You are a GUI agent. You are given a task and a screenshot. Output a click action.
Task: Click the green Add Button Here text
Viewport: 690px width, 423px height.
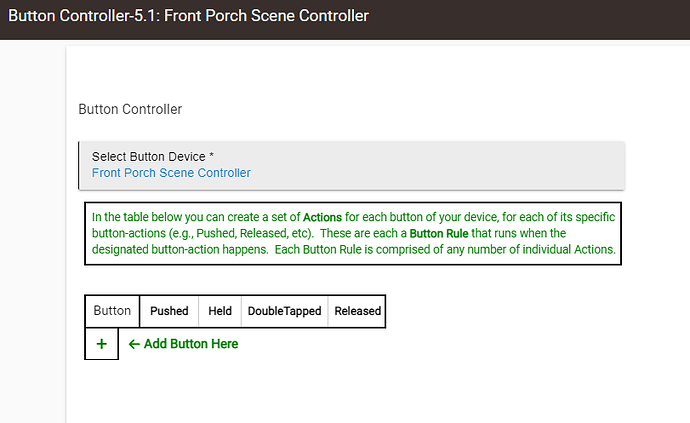click(x=191, y=344)
